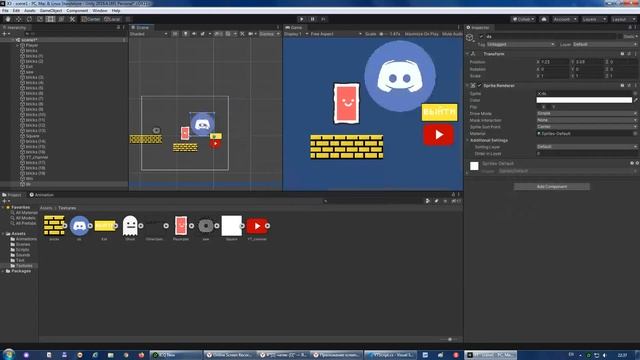The image size is (640, 360).
Task: Select the Rect tool in the toolbar
Action: (x=51, y=19)
